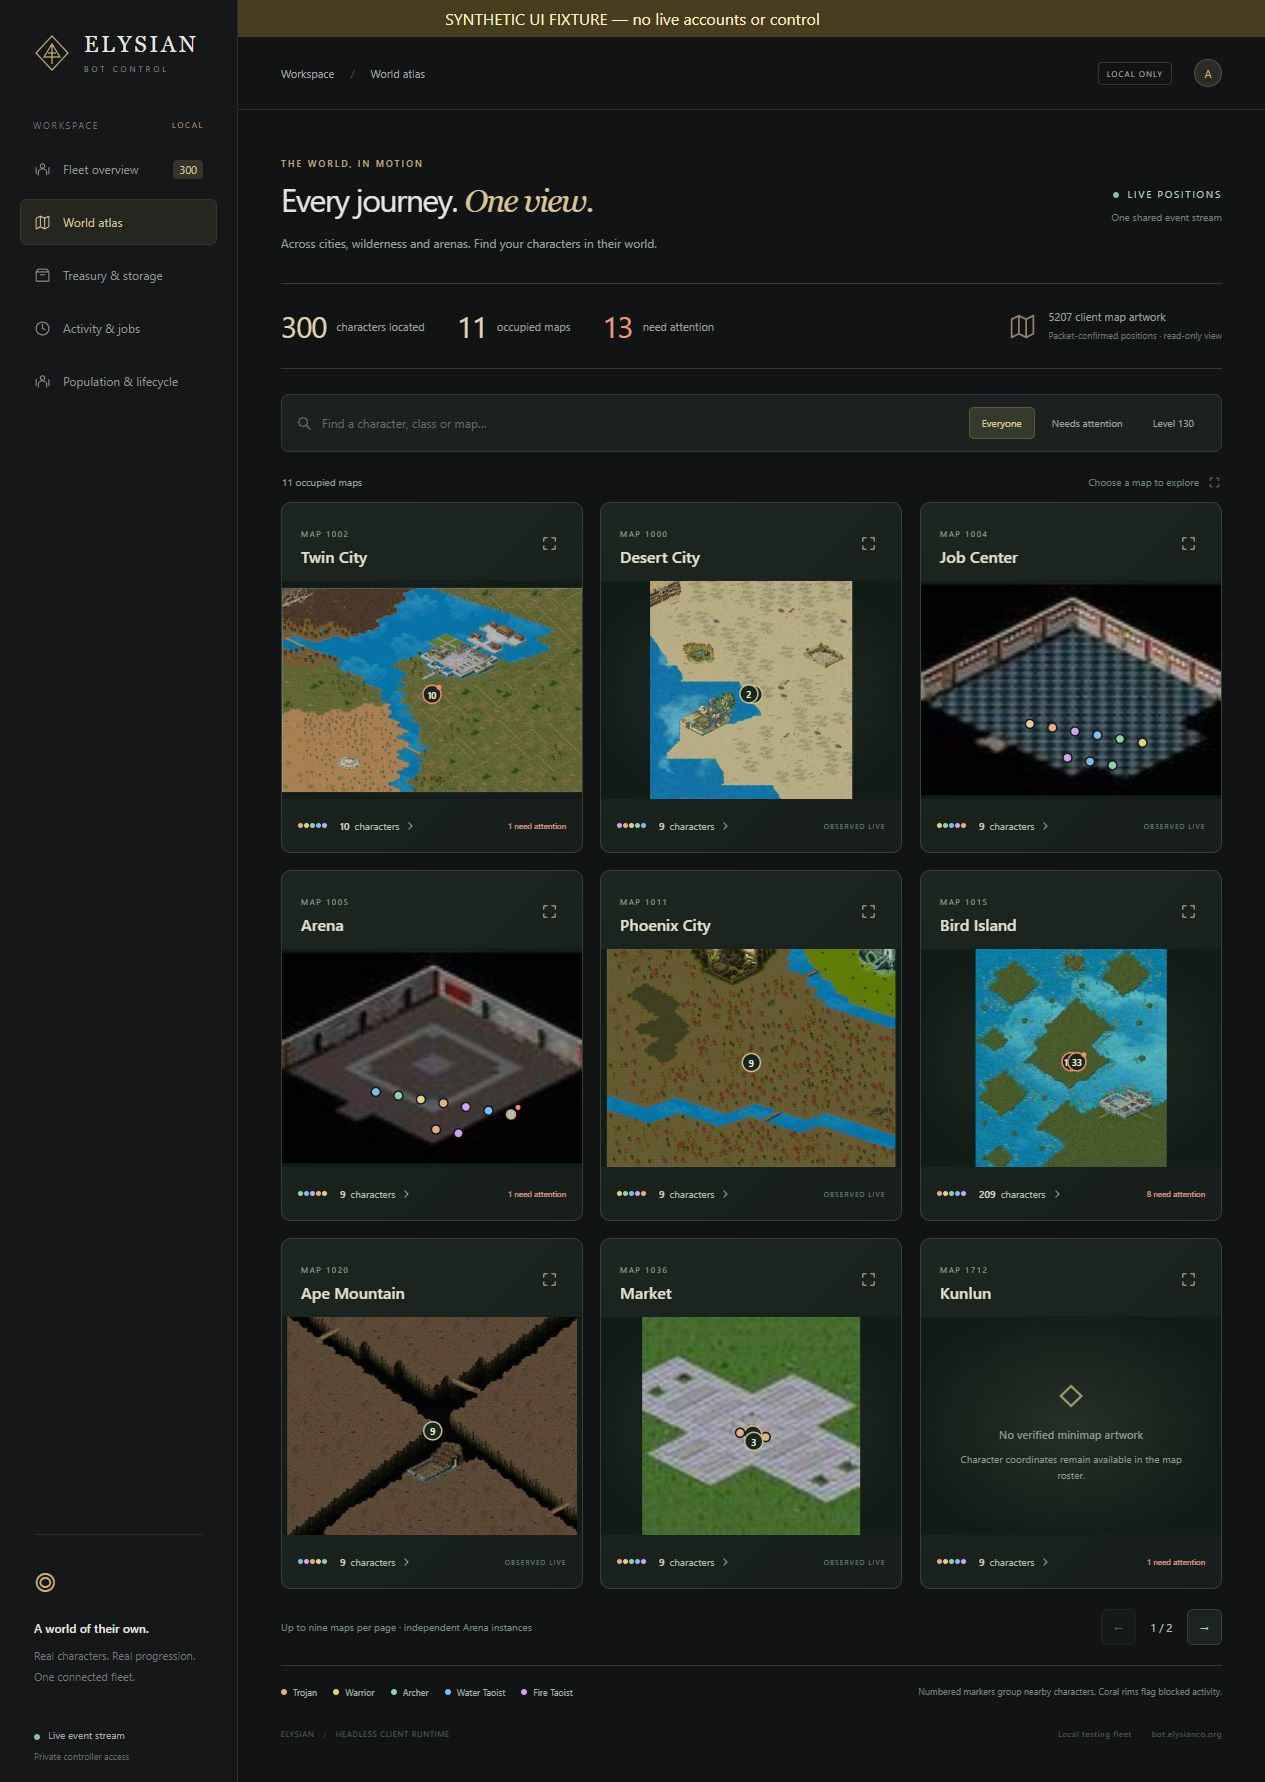The height and width of the screenshot is (1782, 1265).
Task: Click Trojan legend color dot
Action: tap(284, 1692)
